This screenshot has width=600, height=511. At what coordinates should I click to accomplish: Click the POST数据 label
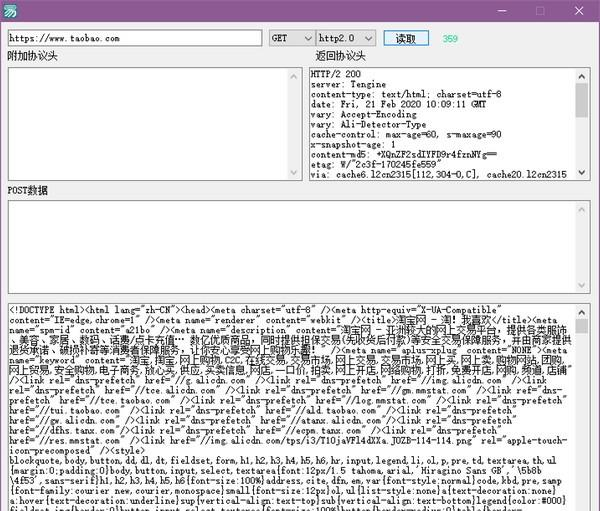(x=28, y=190)
